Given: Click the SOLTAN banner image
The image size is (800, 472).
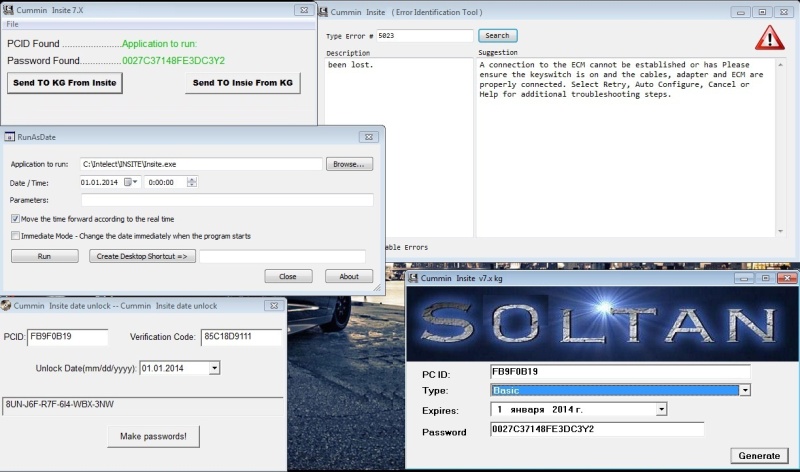Looking at the screenshot, I should [602, 324].
